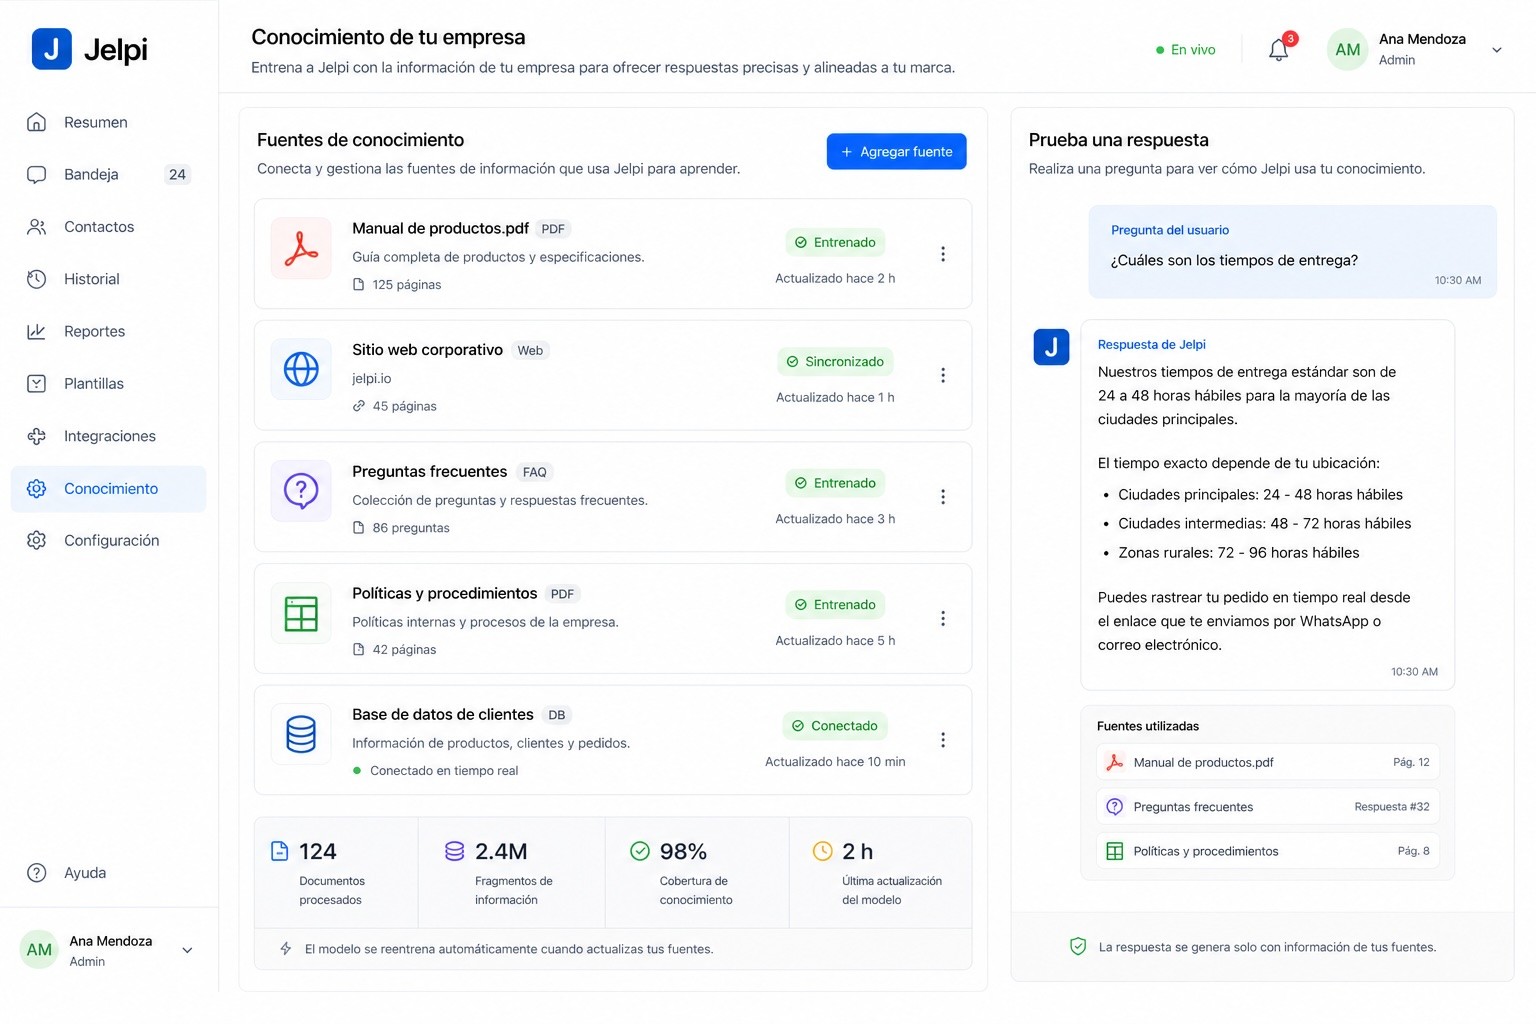Go to Resumen in the sidebar

(108, 122)
